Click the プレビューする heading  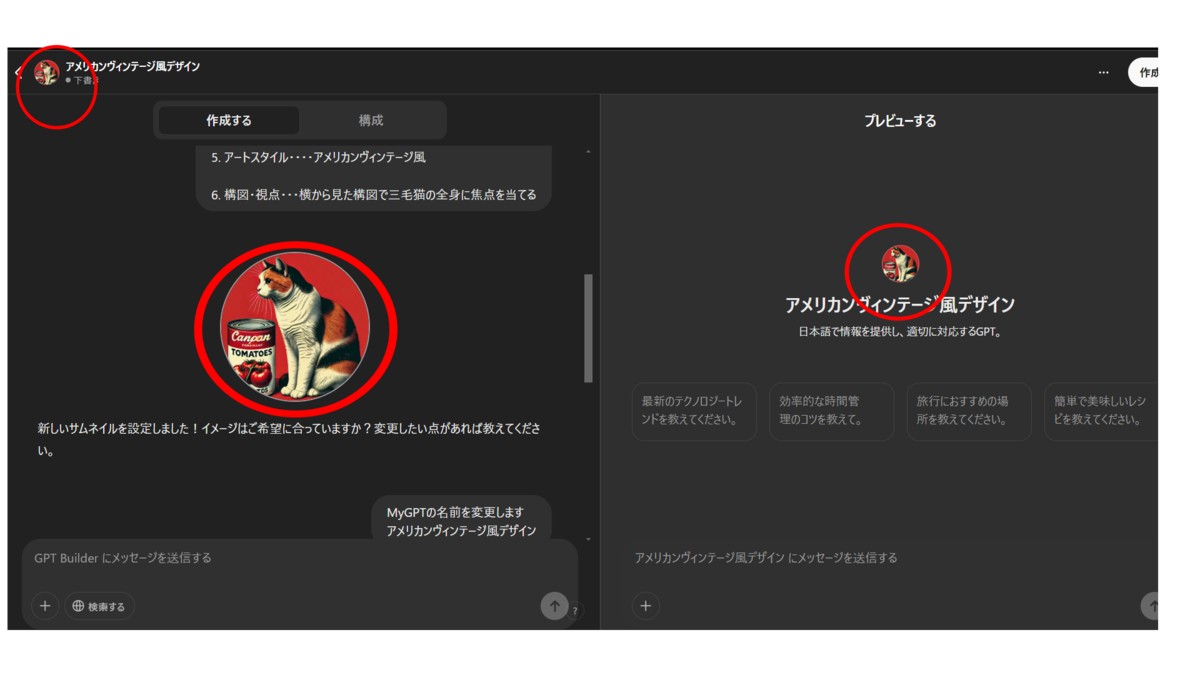(x=900, y=121)
